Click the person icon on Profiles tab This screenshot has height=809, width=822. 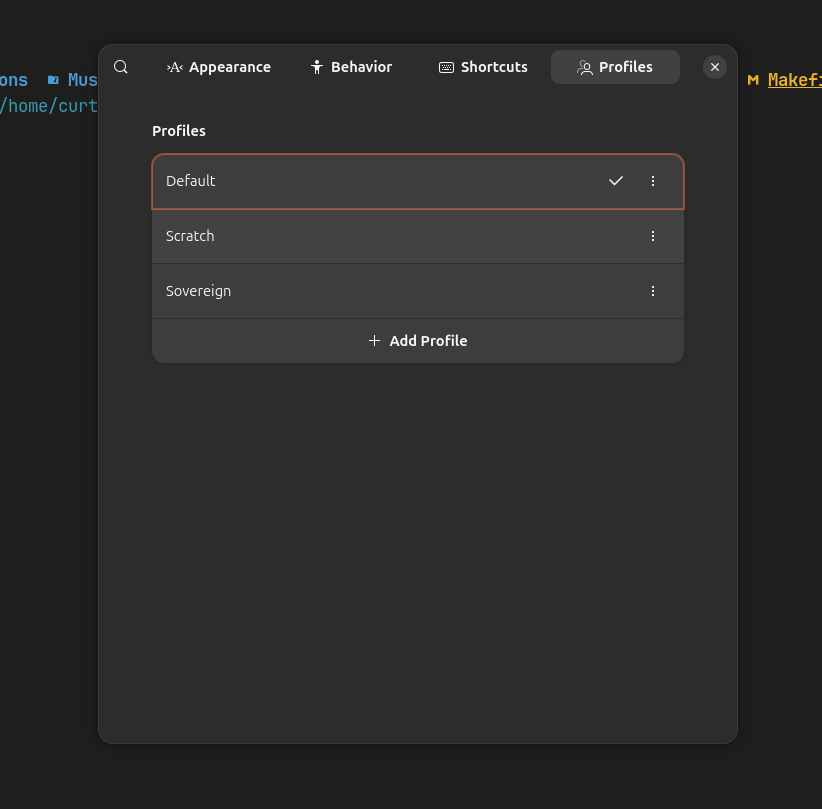585,67
